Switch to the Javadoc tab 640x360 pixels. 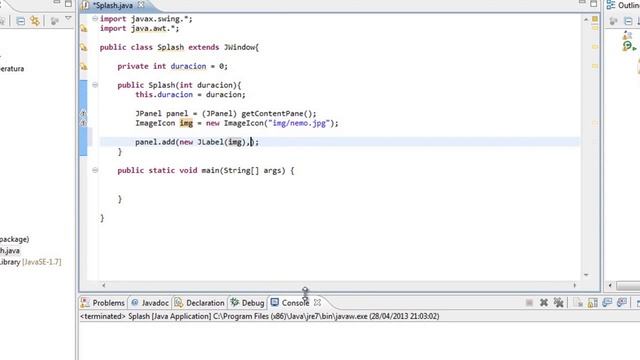tap(150, 303)
